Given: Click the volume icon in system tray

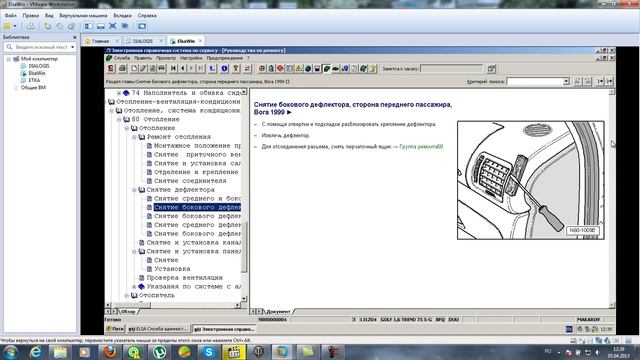Looking at the screenshot, I should (598, 352).
